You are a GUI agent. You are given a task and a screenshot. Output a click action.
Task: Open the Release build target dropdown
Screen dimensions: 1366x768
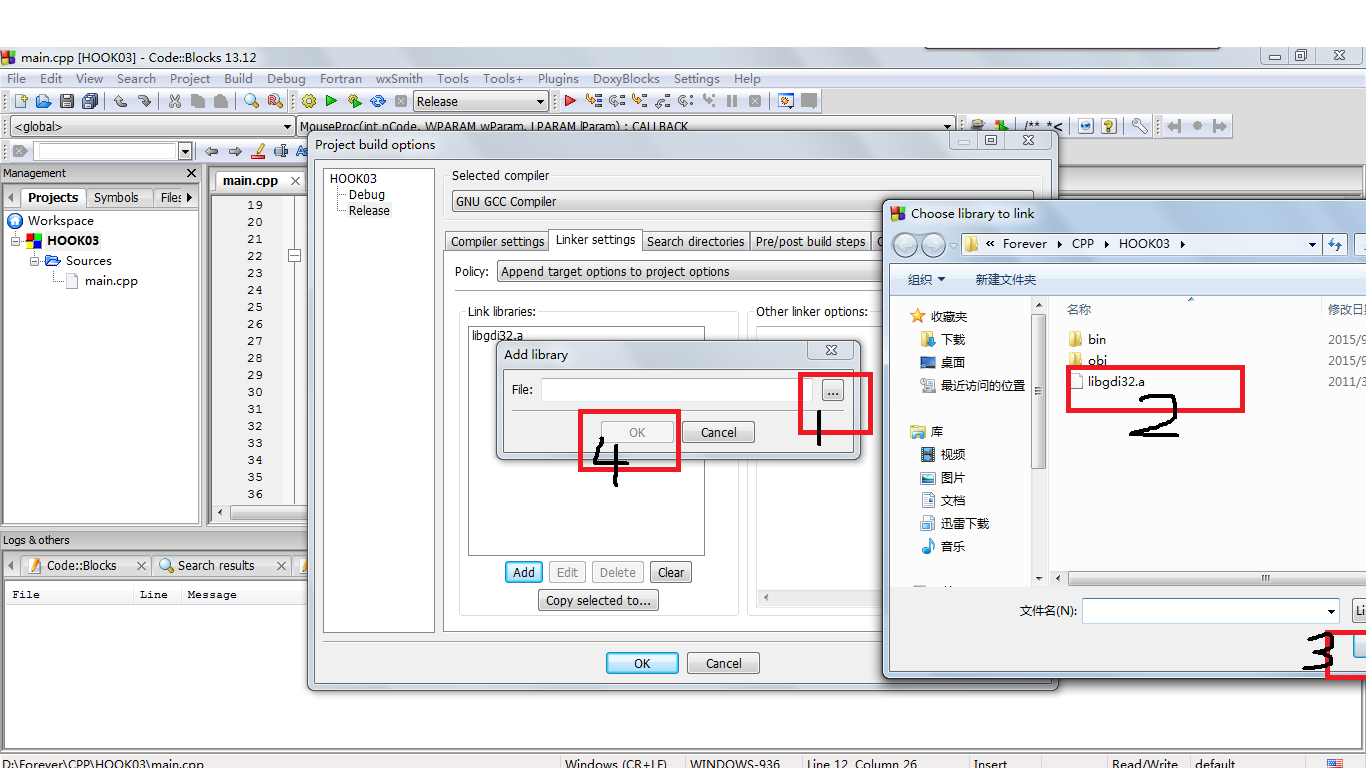pyautogui.click(x=540, y=101)
